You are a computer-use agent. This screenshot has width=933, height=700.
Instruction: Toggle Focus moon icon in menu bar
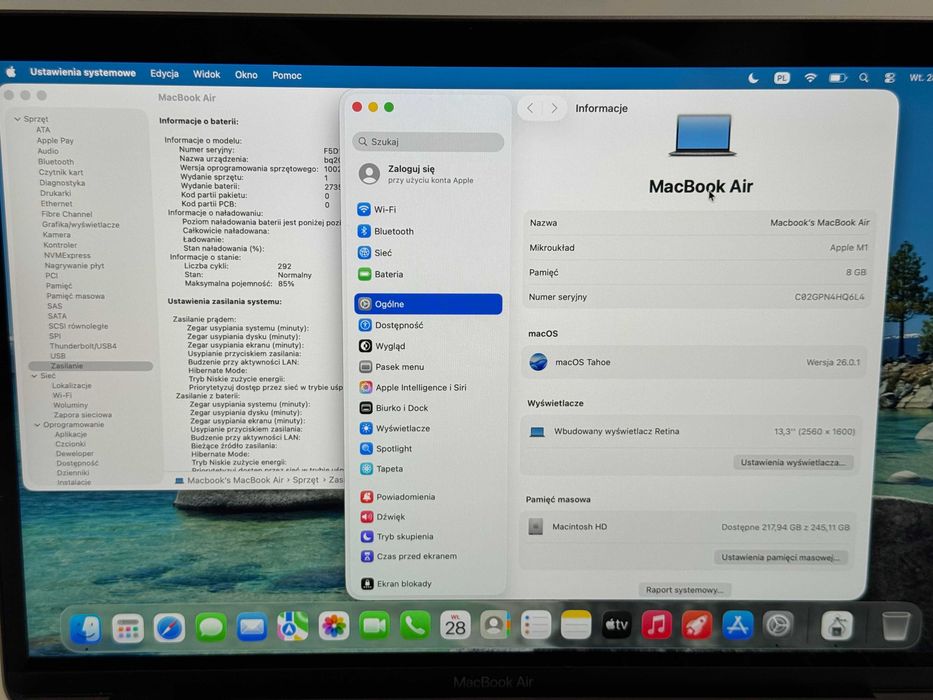tap(753, 78)
